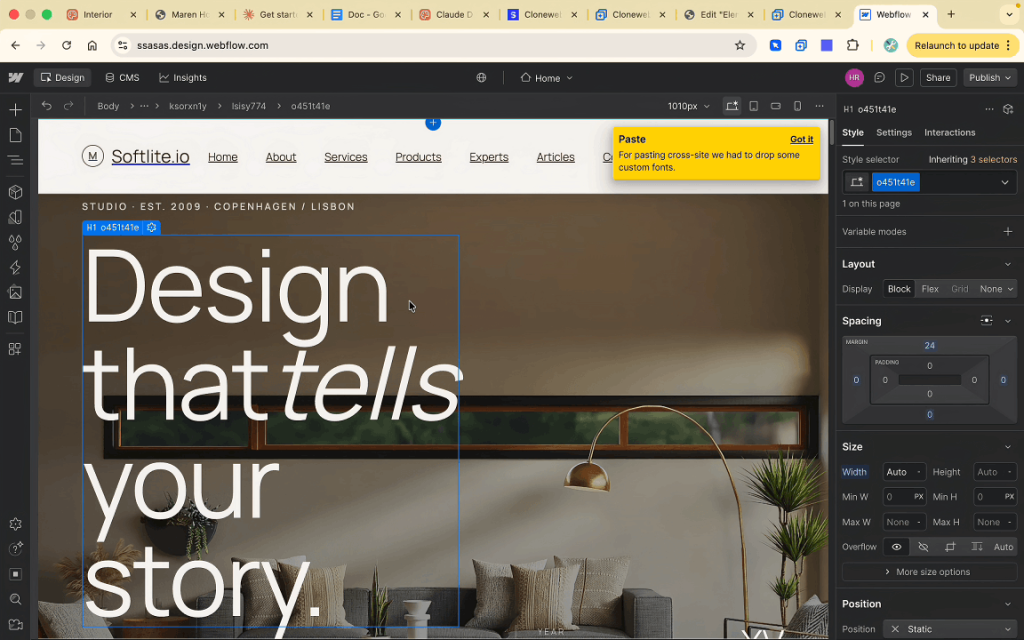Open the Interactions tab
Image resolution: width=1024 pixels, height=640 pixels.
click(x=950, y=133)
